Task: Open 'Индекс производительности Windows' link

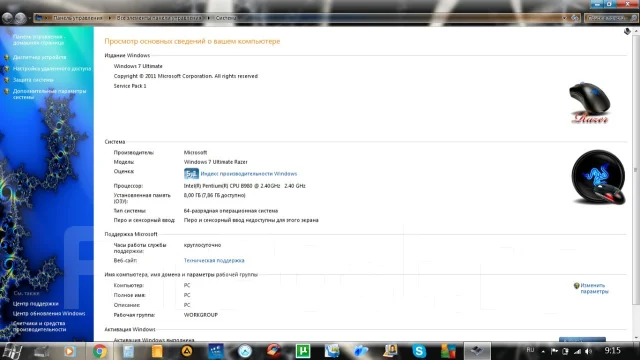Action: [249, 173]
